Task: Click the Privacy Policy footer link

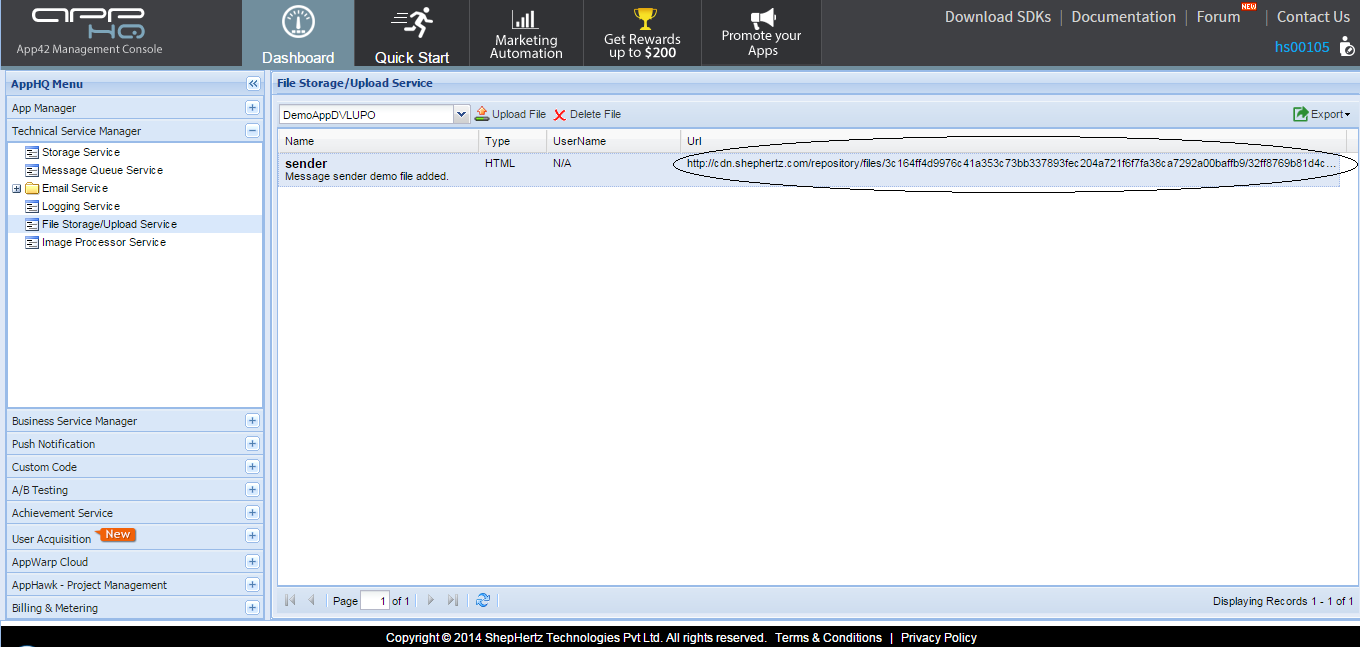Action: (938, 637)
